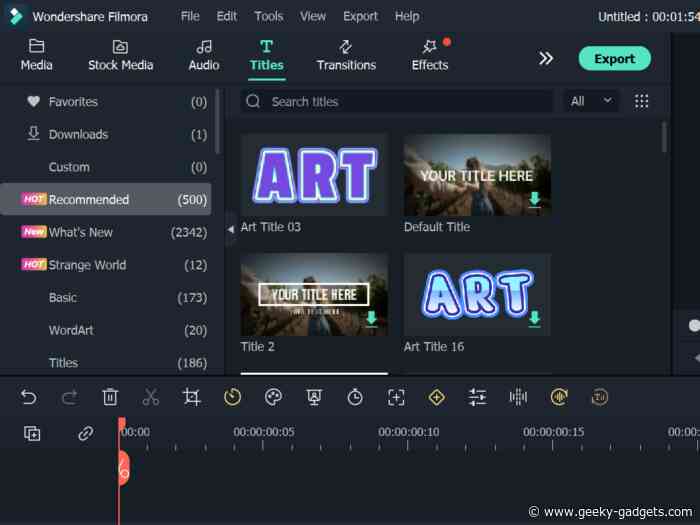Select the Custom category

[106, 167]
